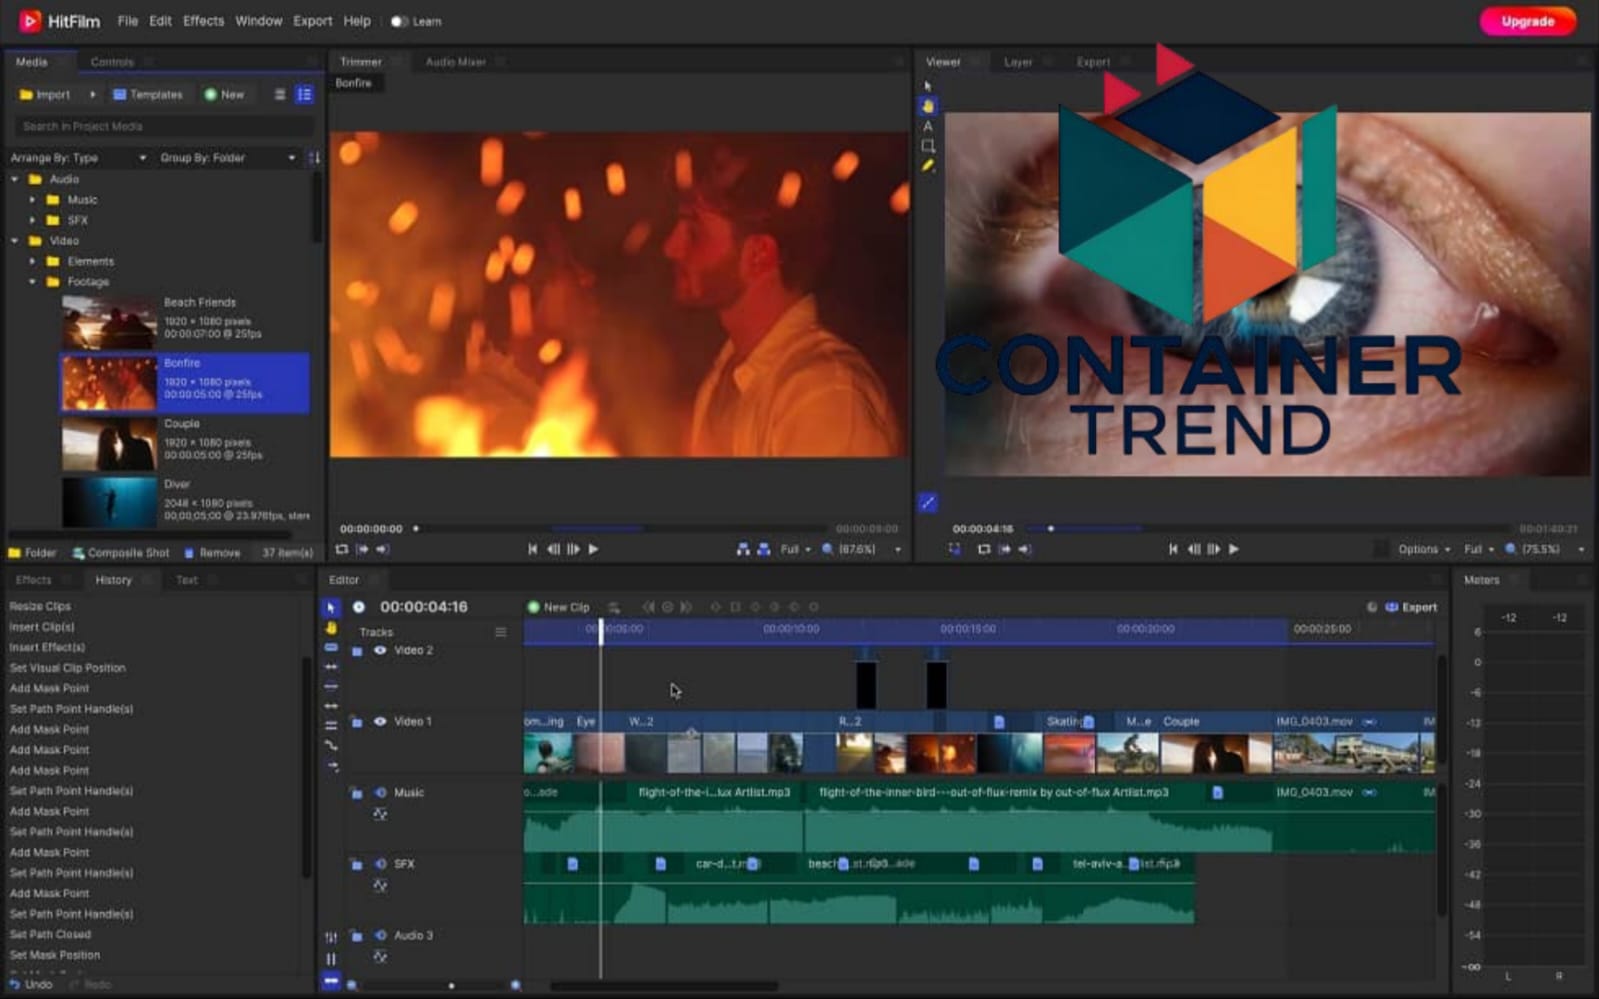
Task: Choose the Slice tool in Editor
Action: pos(331,648)
